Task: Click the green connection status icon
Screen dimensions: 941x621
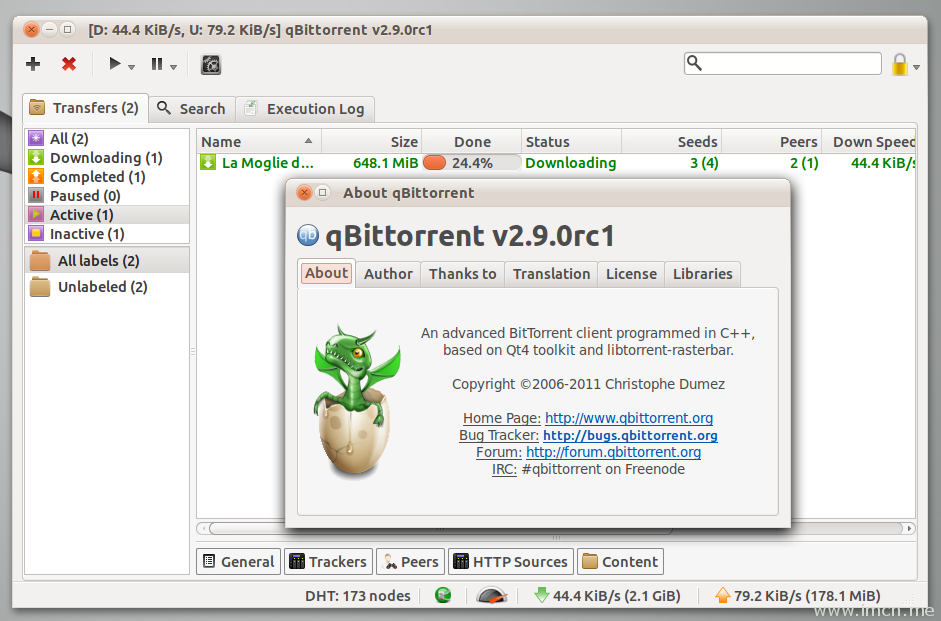Action: click(443, 595)
